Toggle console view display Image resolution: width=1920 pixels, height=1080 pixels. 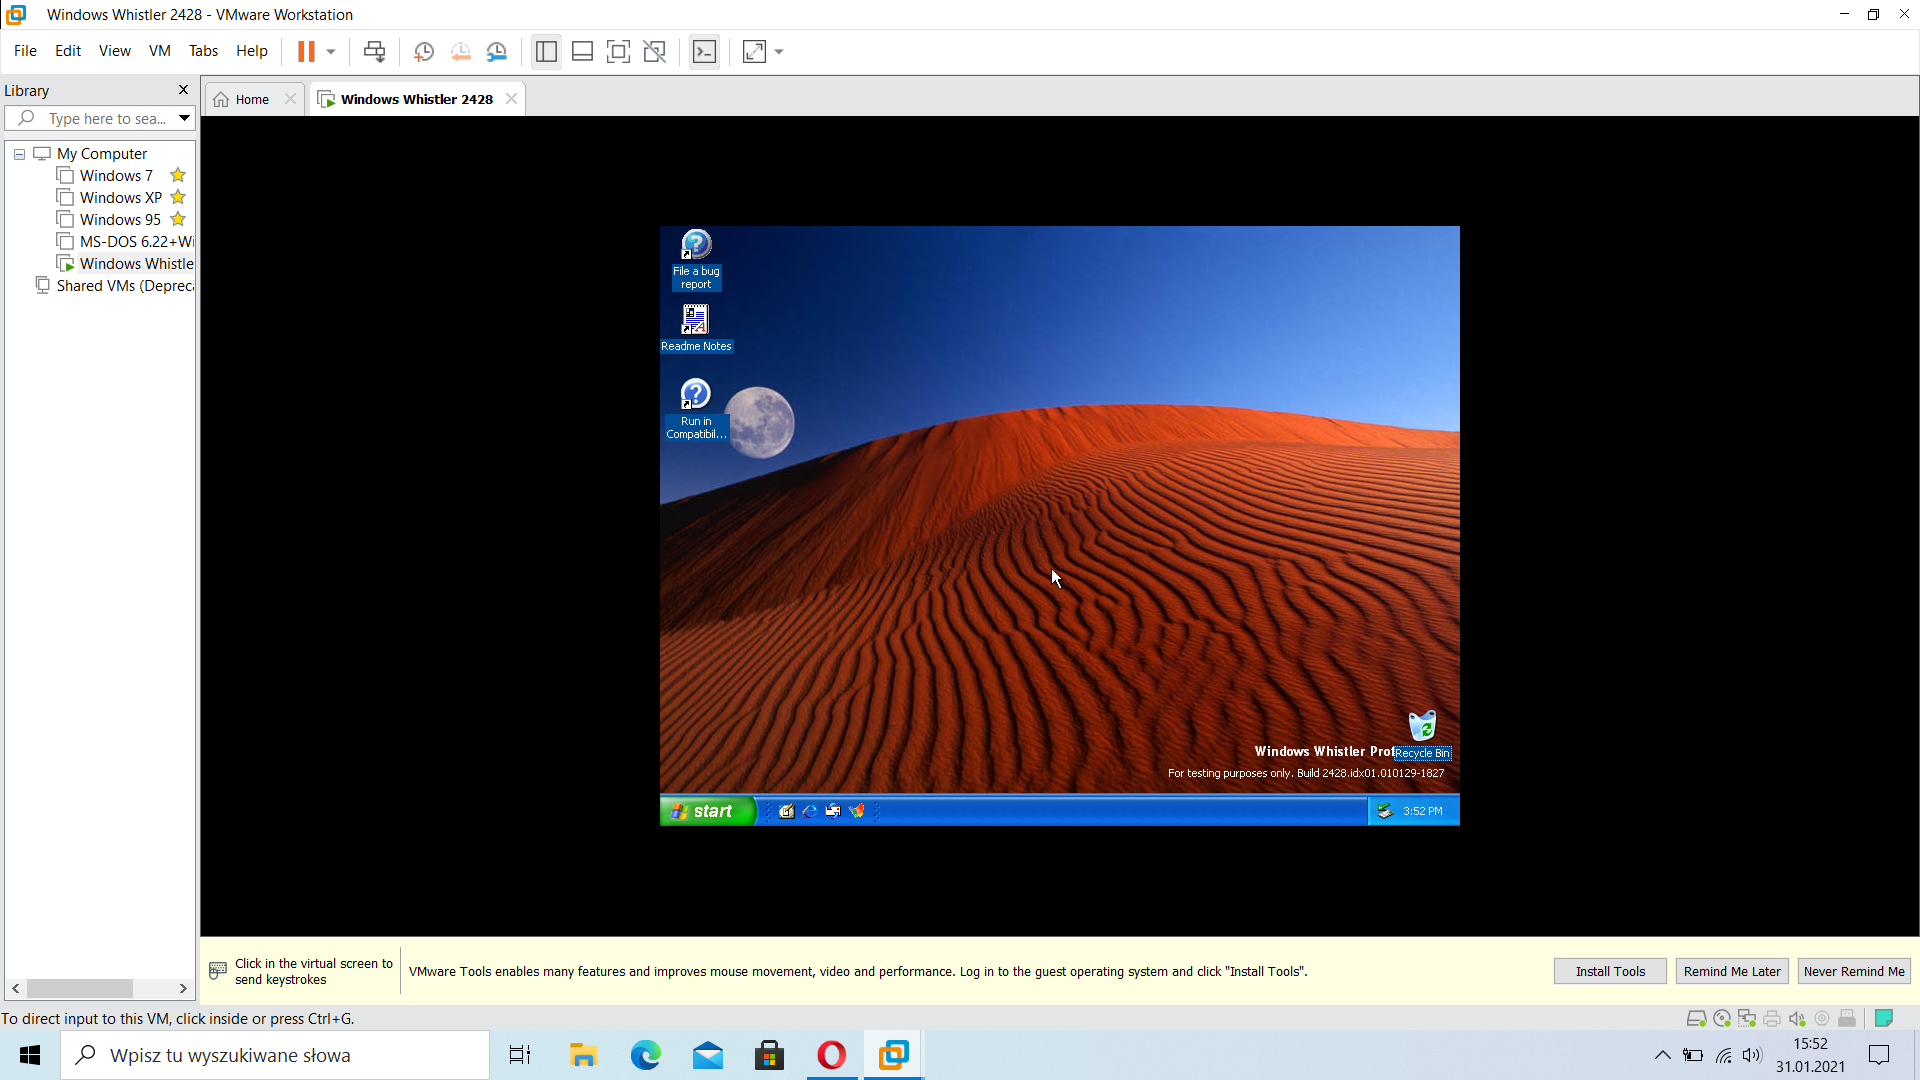[x=705, y=51]
